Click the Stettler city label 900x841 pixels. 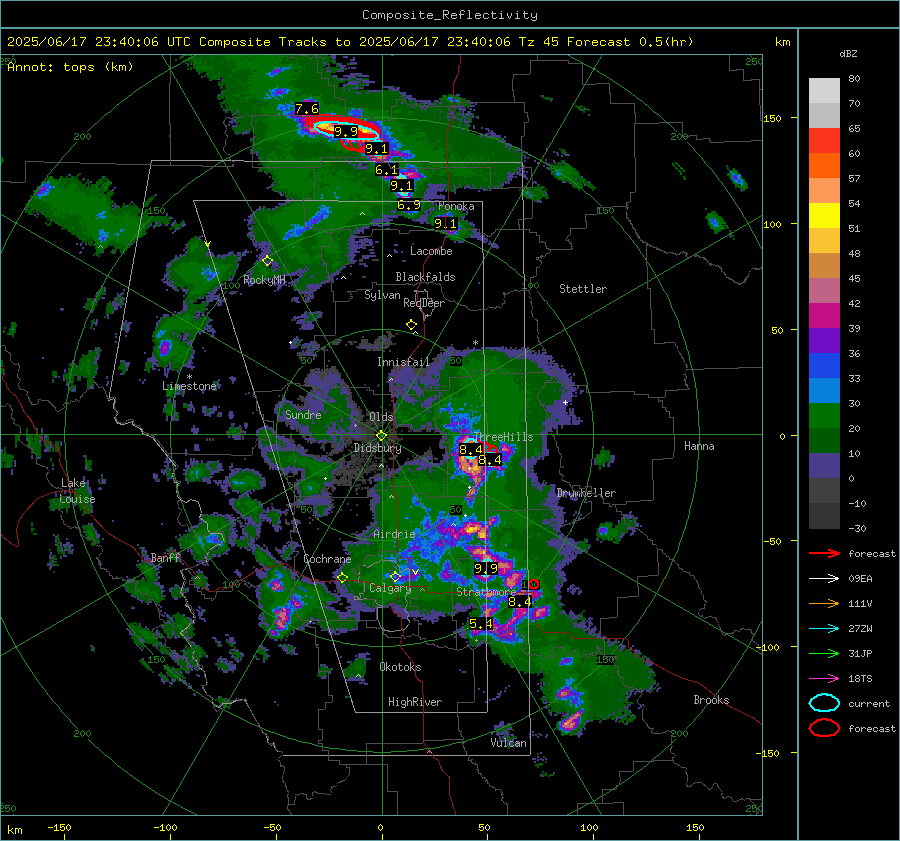point(583,289)
